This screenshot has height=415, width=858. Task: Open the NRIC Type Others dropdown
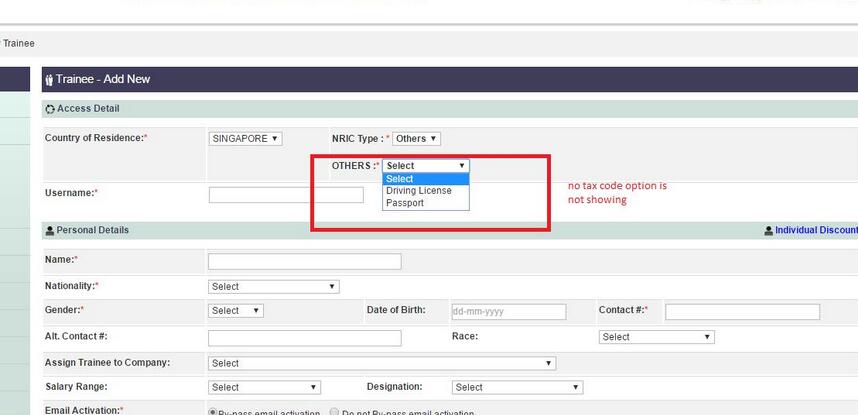(416, 139)
